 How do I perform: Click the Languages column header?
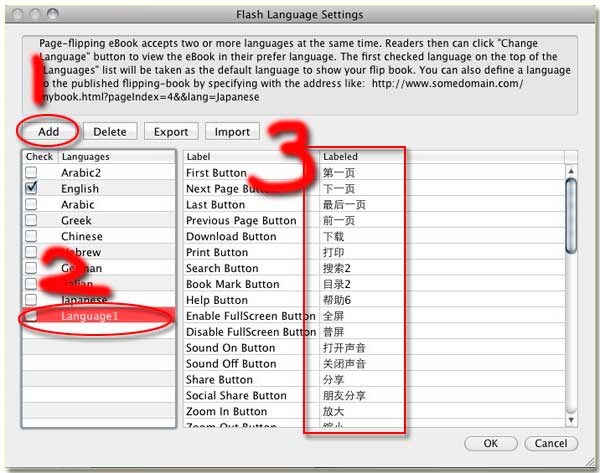point(117,157)
